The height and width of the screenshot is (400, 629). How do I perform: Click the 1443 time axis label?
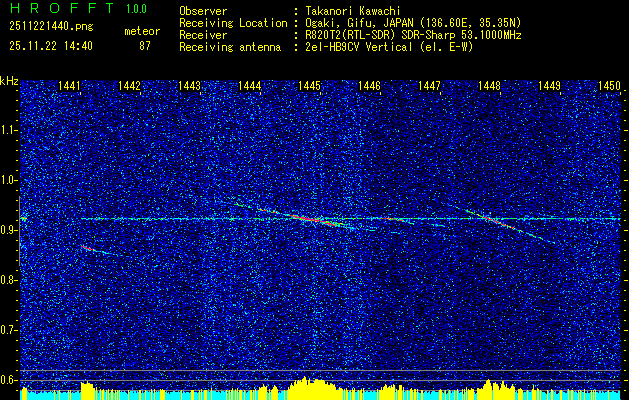tap(189, 86)
